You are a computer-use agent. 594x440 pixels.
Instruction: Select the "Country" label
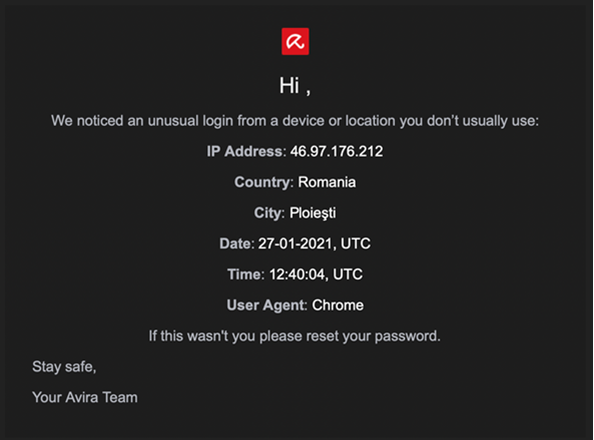(x=262, y=182)
